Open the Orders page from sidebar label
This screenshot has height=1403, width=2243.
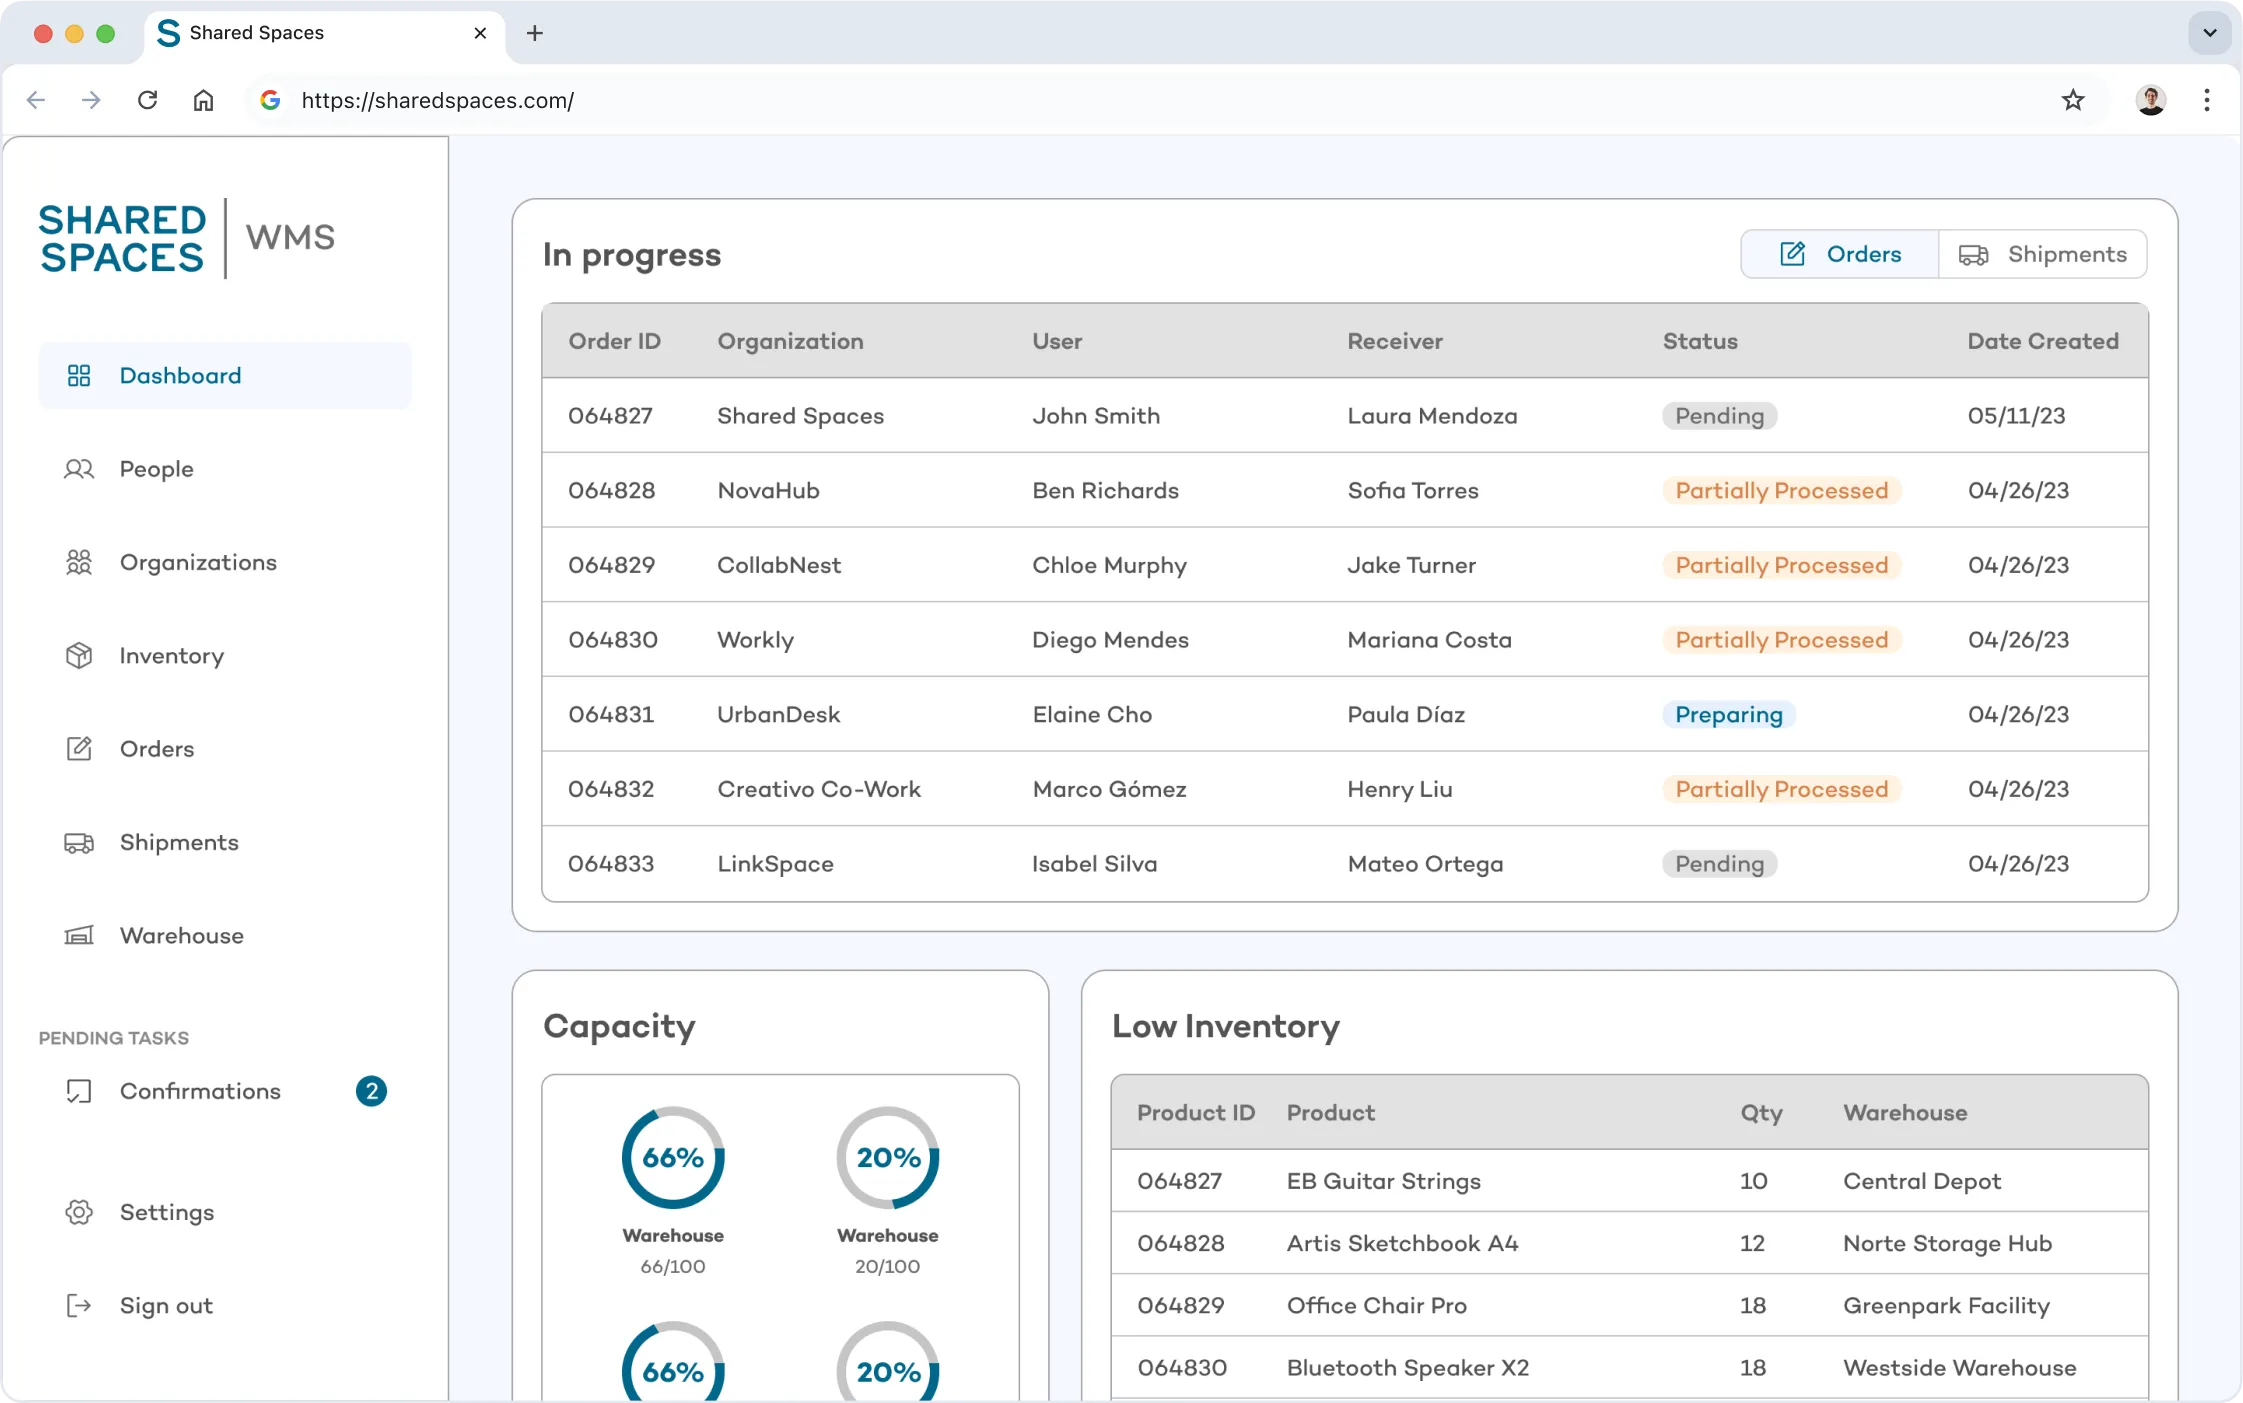tap(156, 748)
